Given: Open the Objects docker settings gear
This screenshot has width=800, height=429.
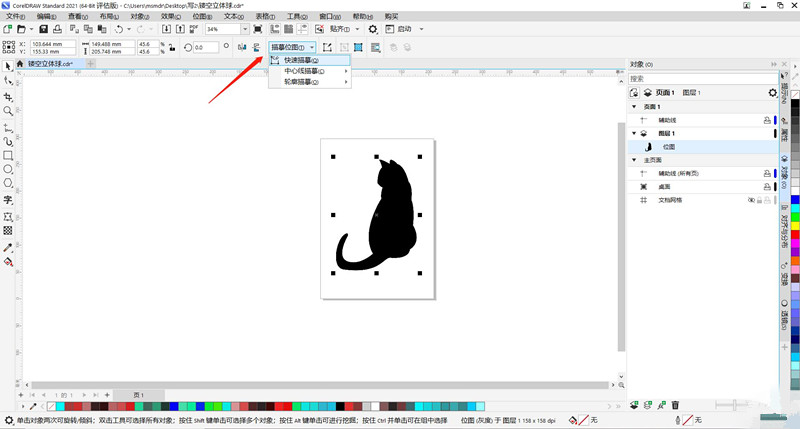Looking at the screenshot, I should click(772, 93).
